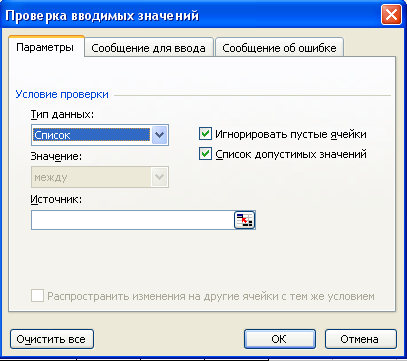Image resolution: width=407 pixels, height=361 pixels.
Task: Select the highlighted Список combo box field
Action: pos(91,135)
